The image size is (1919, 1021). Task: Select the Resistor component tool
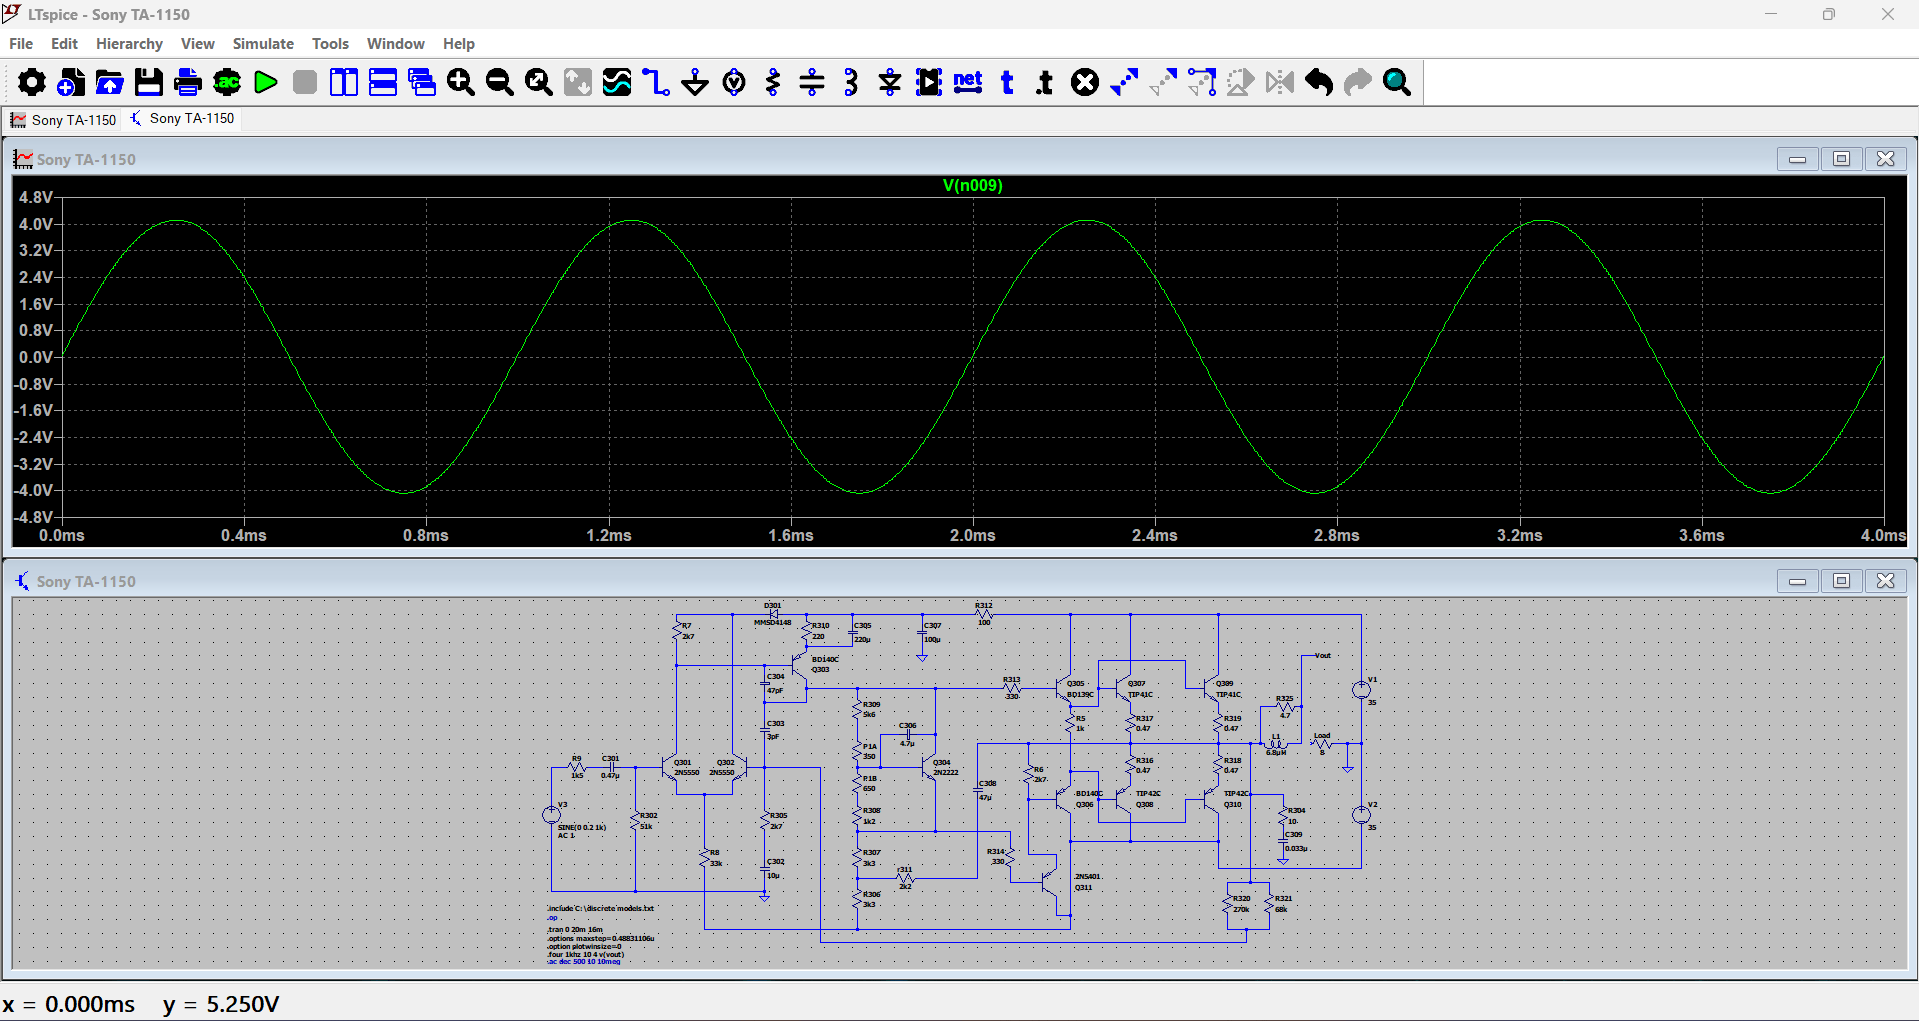coord(773,82)
